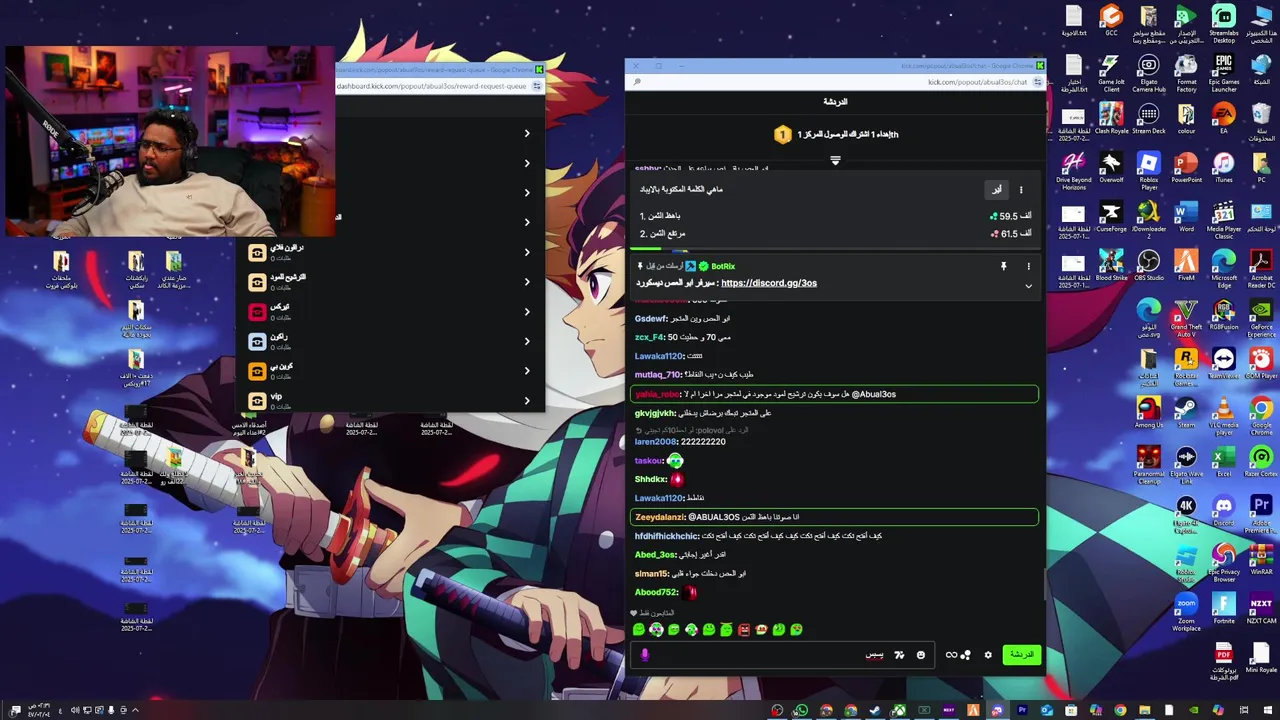Click the reward-request-queue window address bar

coord(430,86)
